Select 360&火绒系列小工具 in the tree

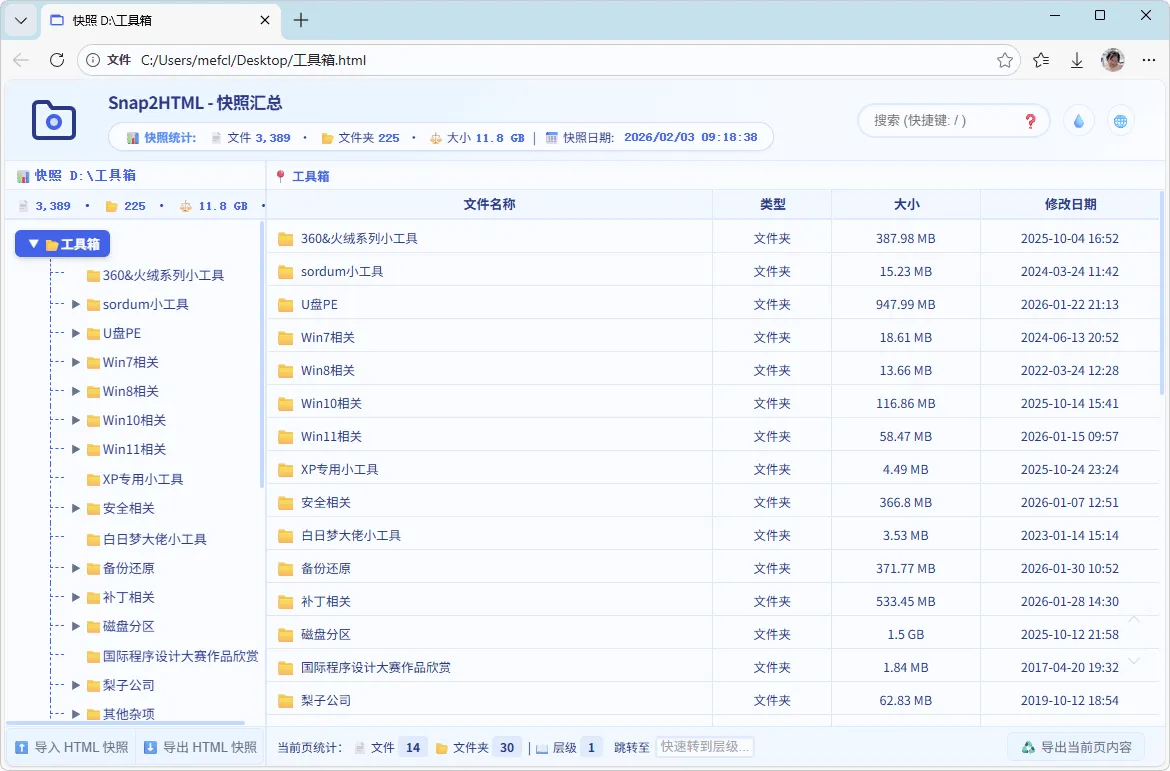tap(155, 275)
